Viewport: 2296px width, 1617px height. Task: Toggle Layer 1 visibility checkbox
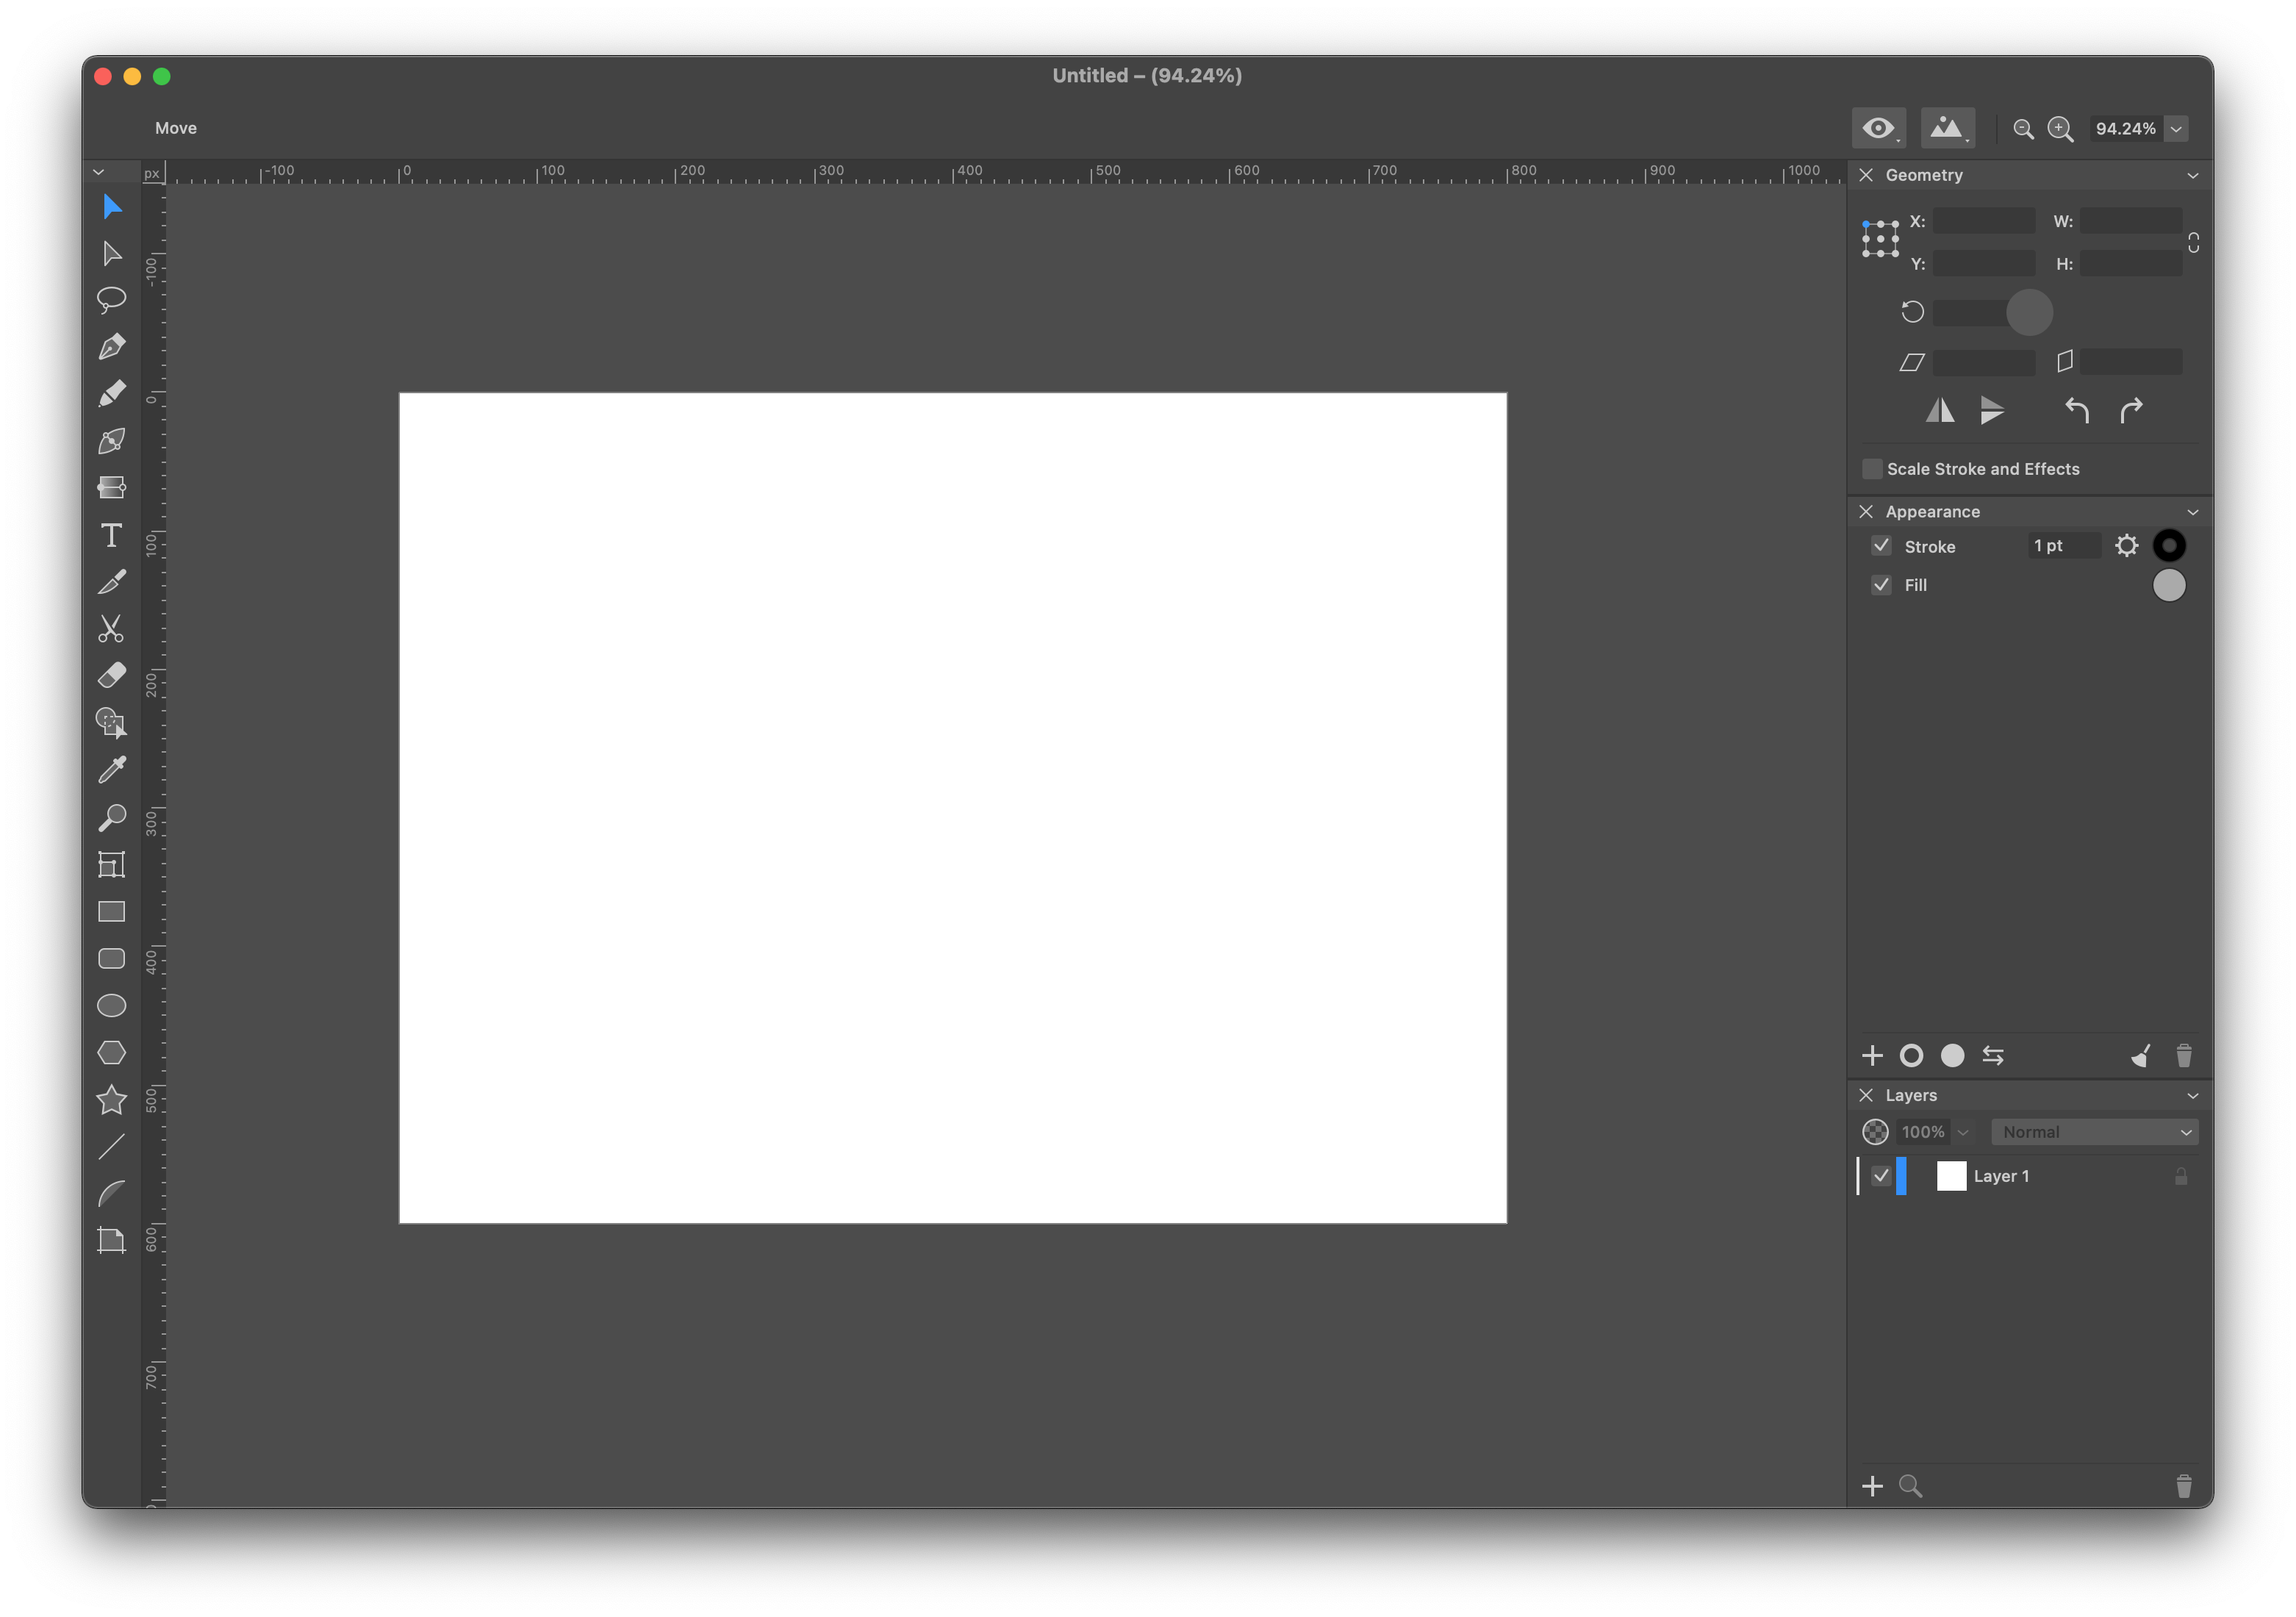coord(1881,1176)
